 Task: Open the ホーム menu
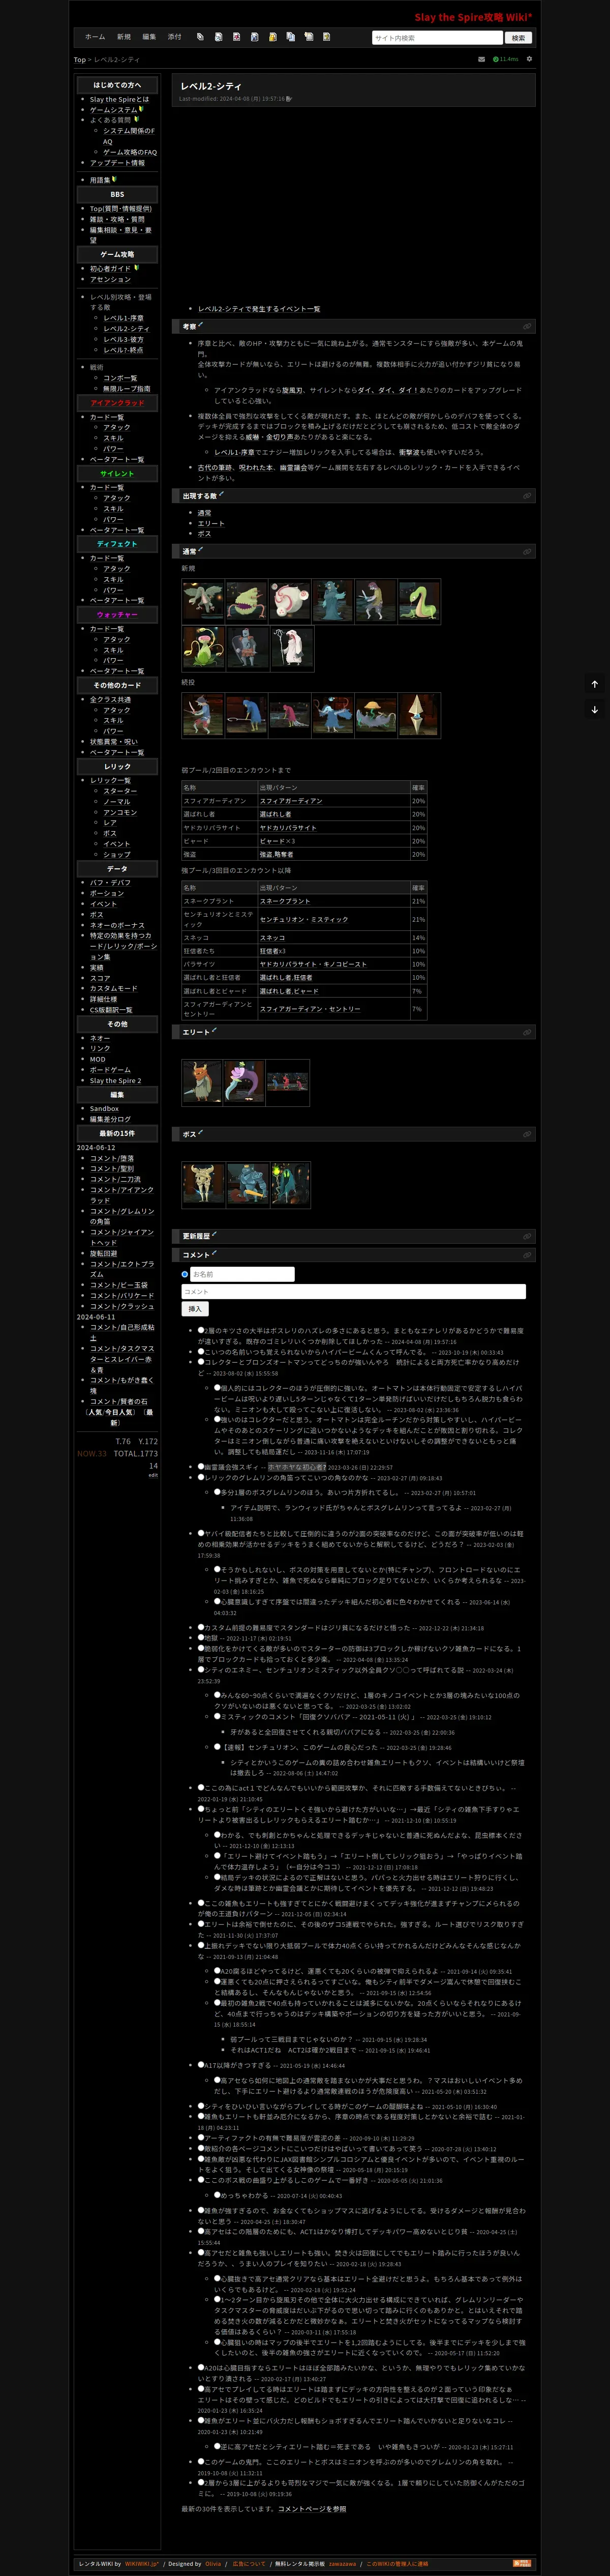point(95,37)
